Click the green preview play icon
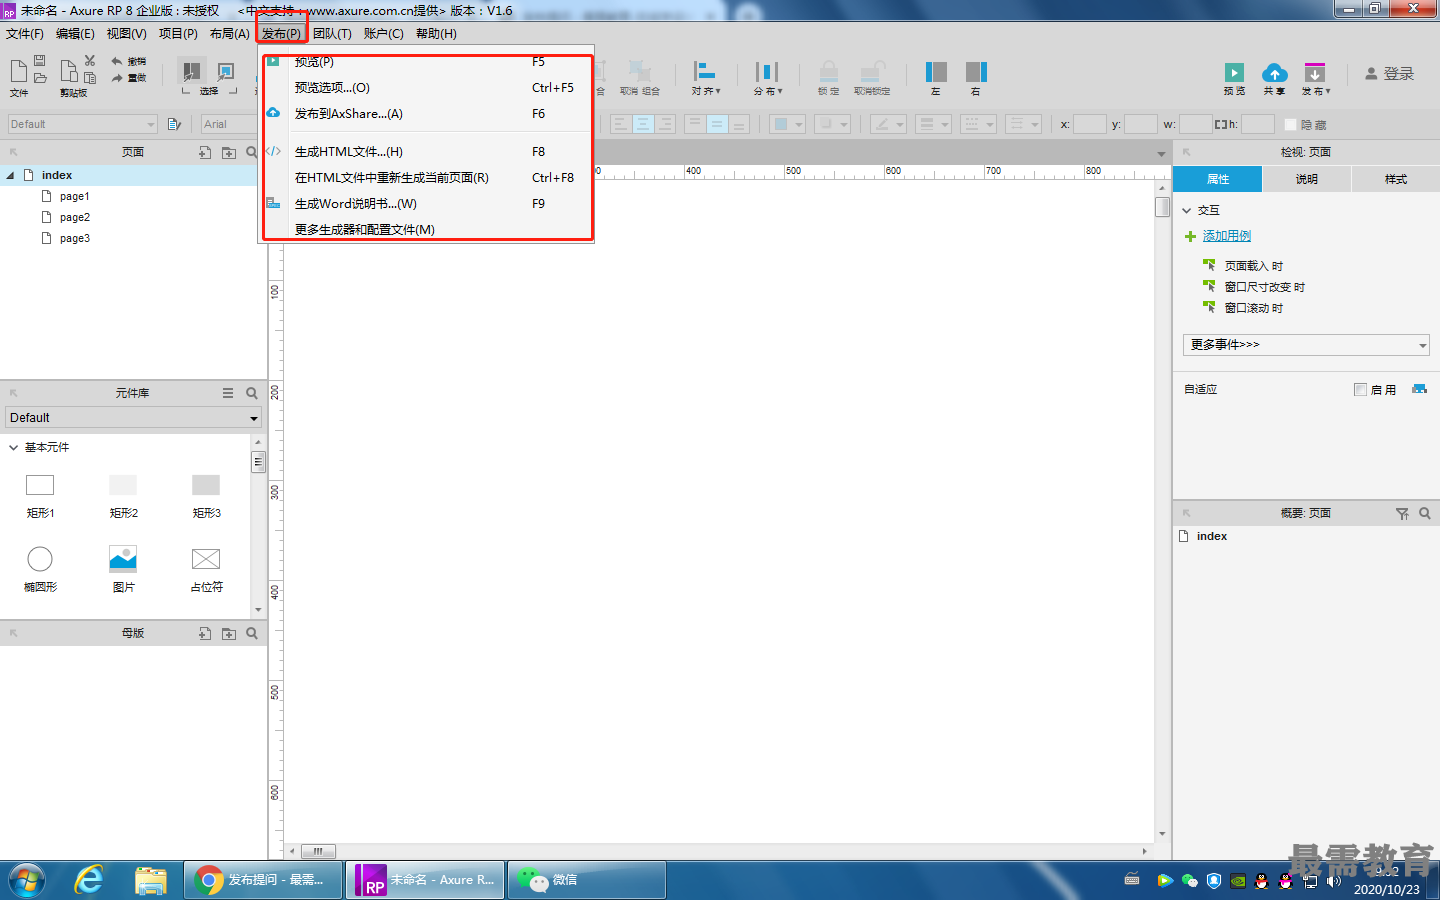1440x900 pixels. [1235, 72]
